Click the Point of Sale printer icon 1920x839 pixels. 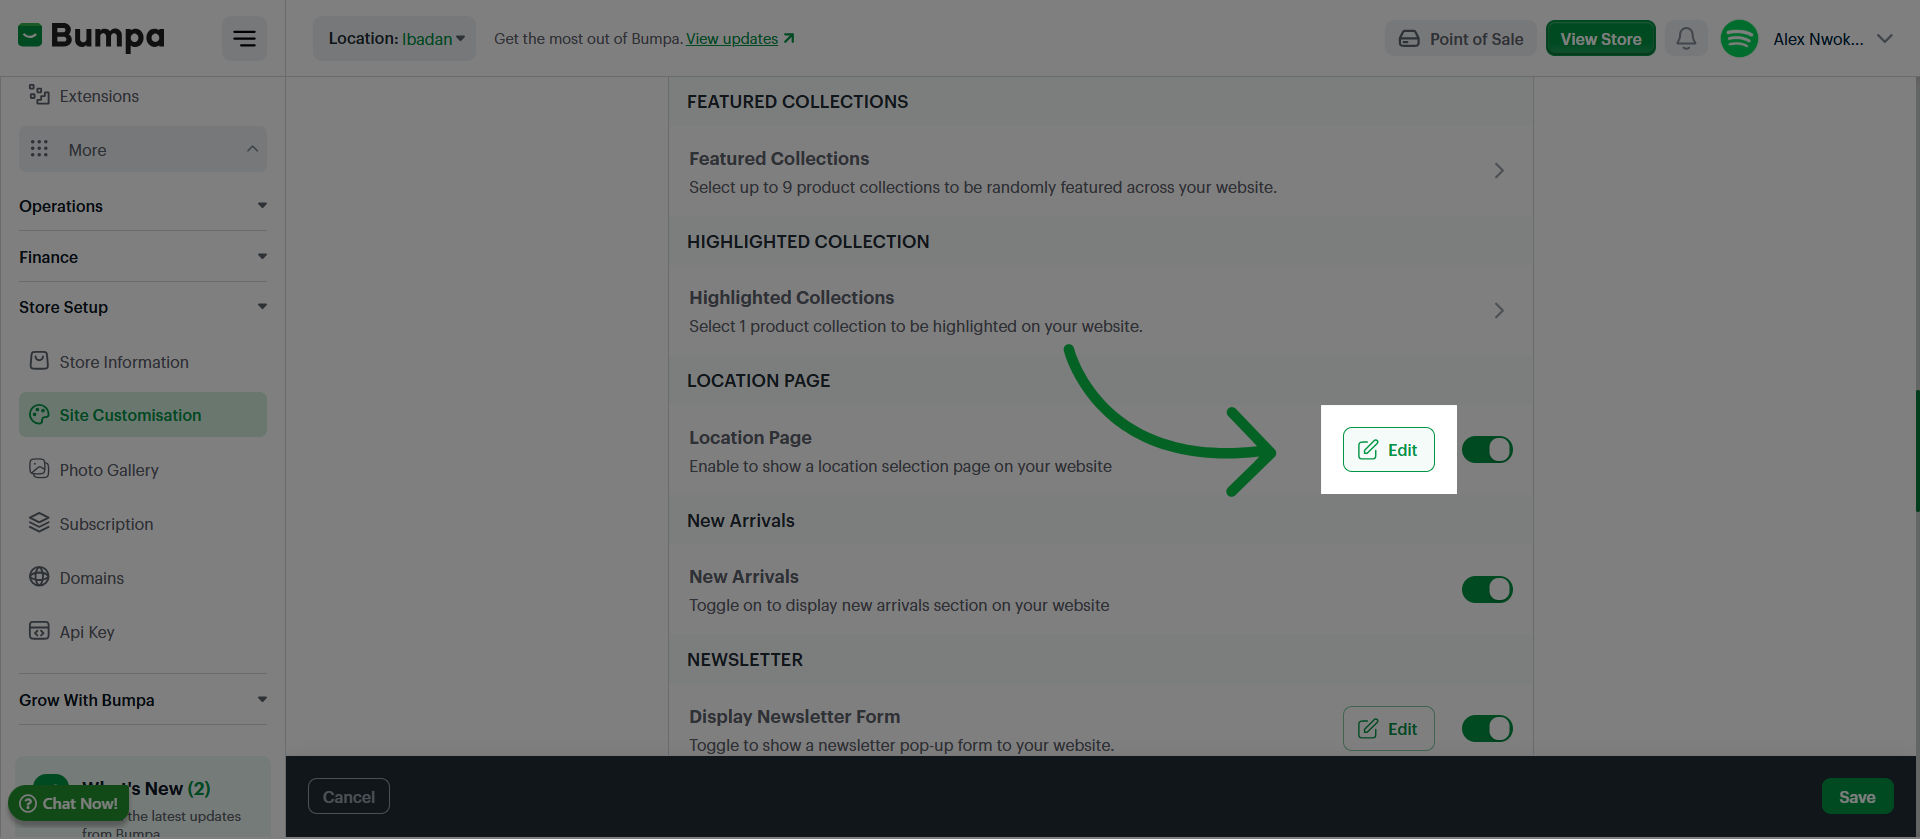pos(1409,39)
